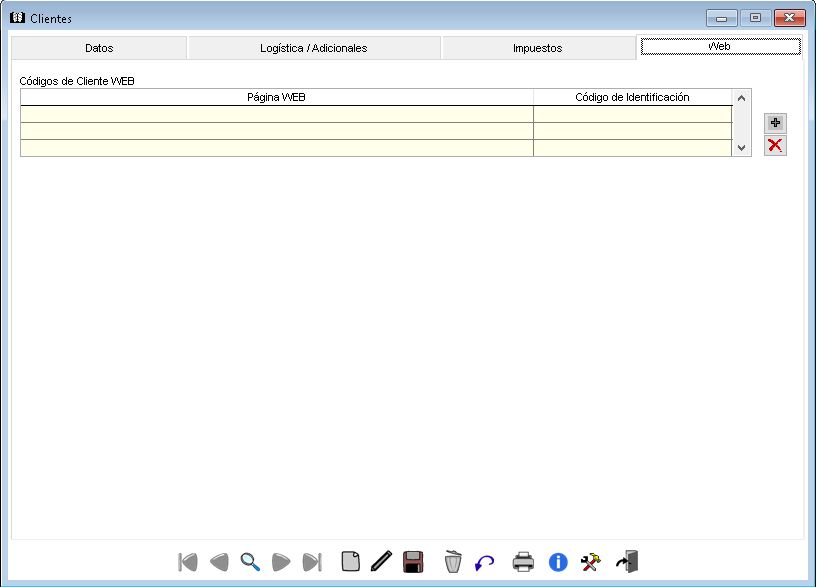Select the Impuestos tab
Image resolution: width=817 pixels, height=587 pixels.
point(537,48)
